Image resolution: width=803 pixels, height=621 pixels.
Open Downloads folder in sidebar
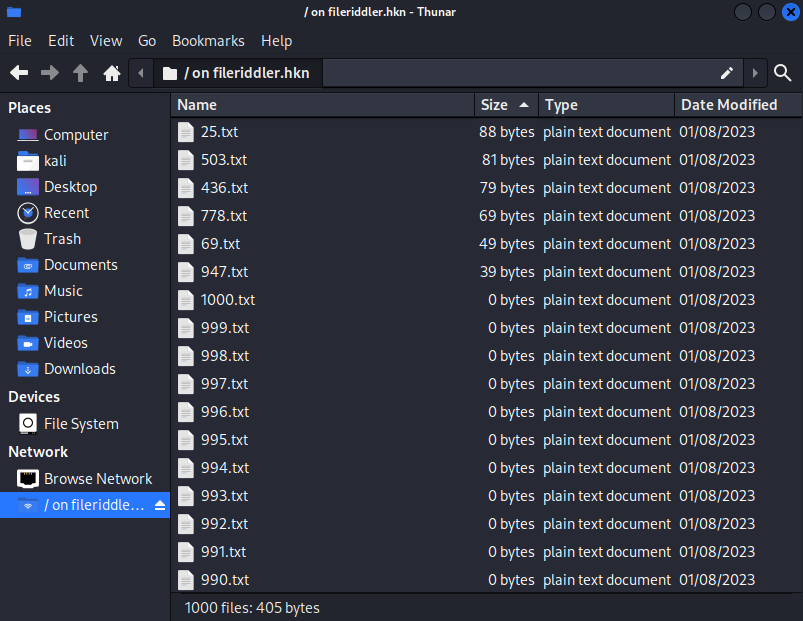click(x=79, y=369)
